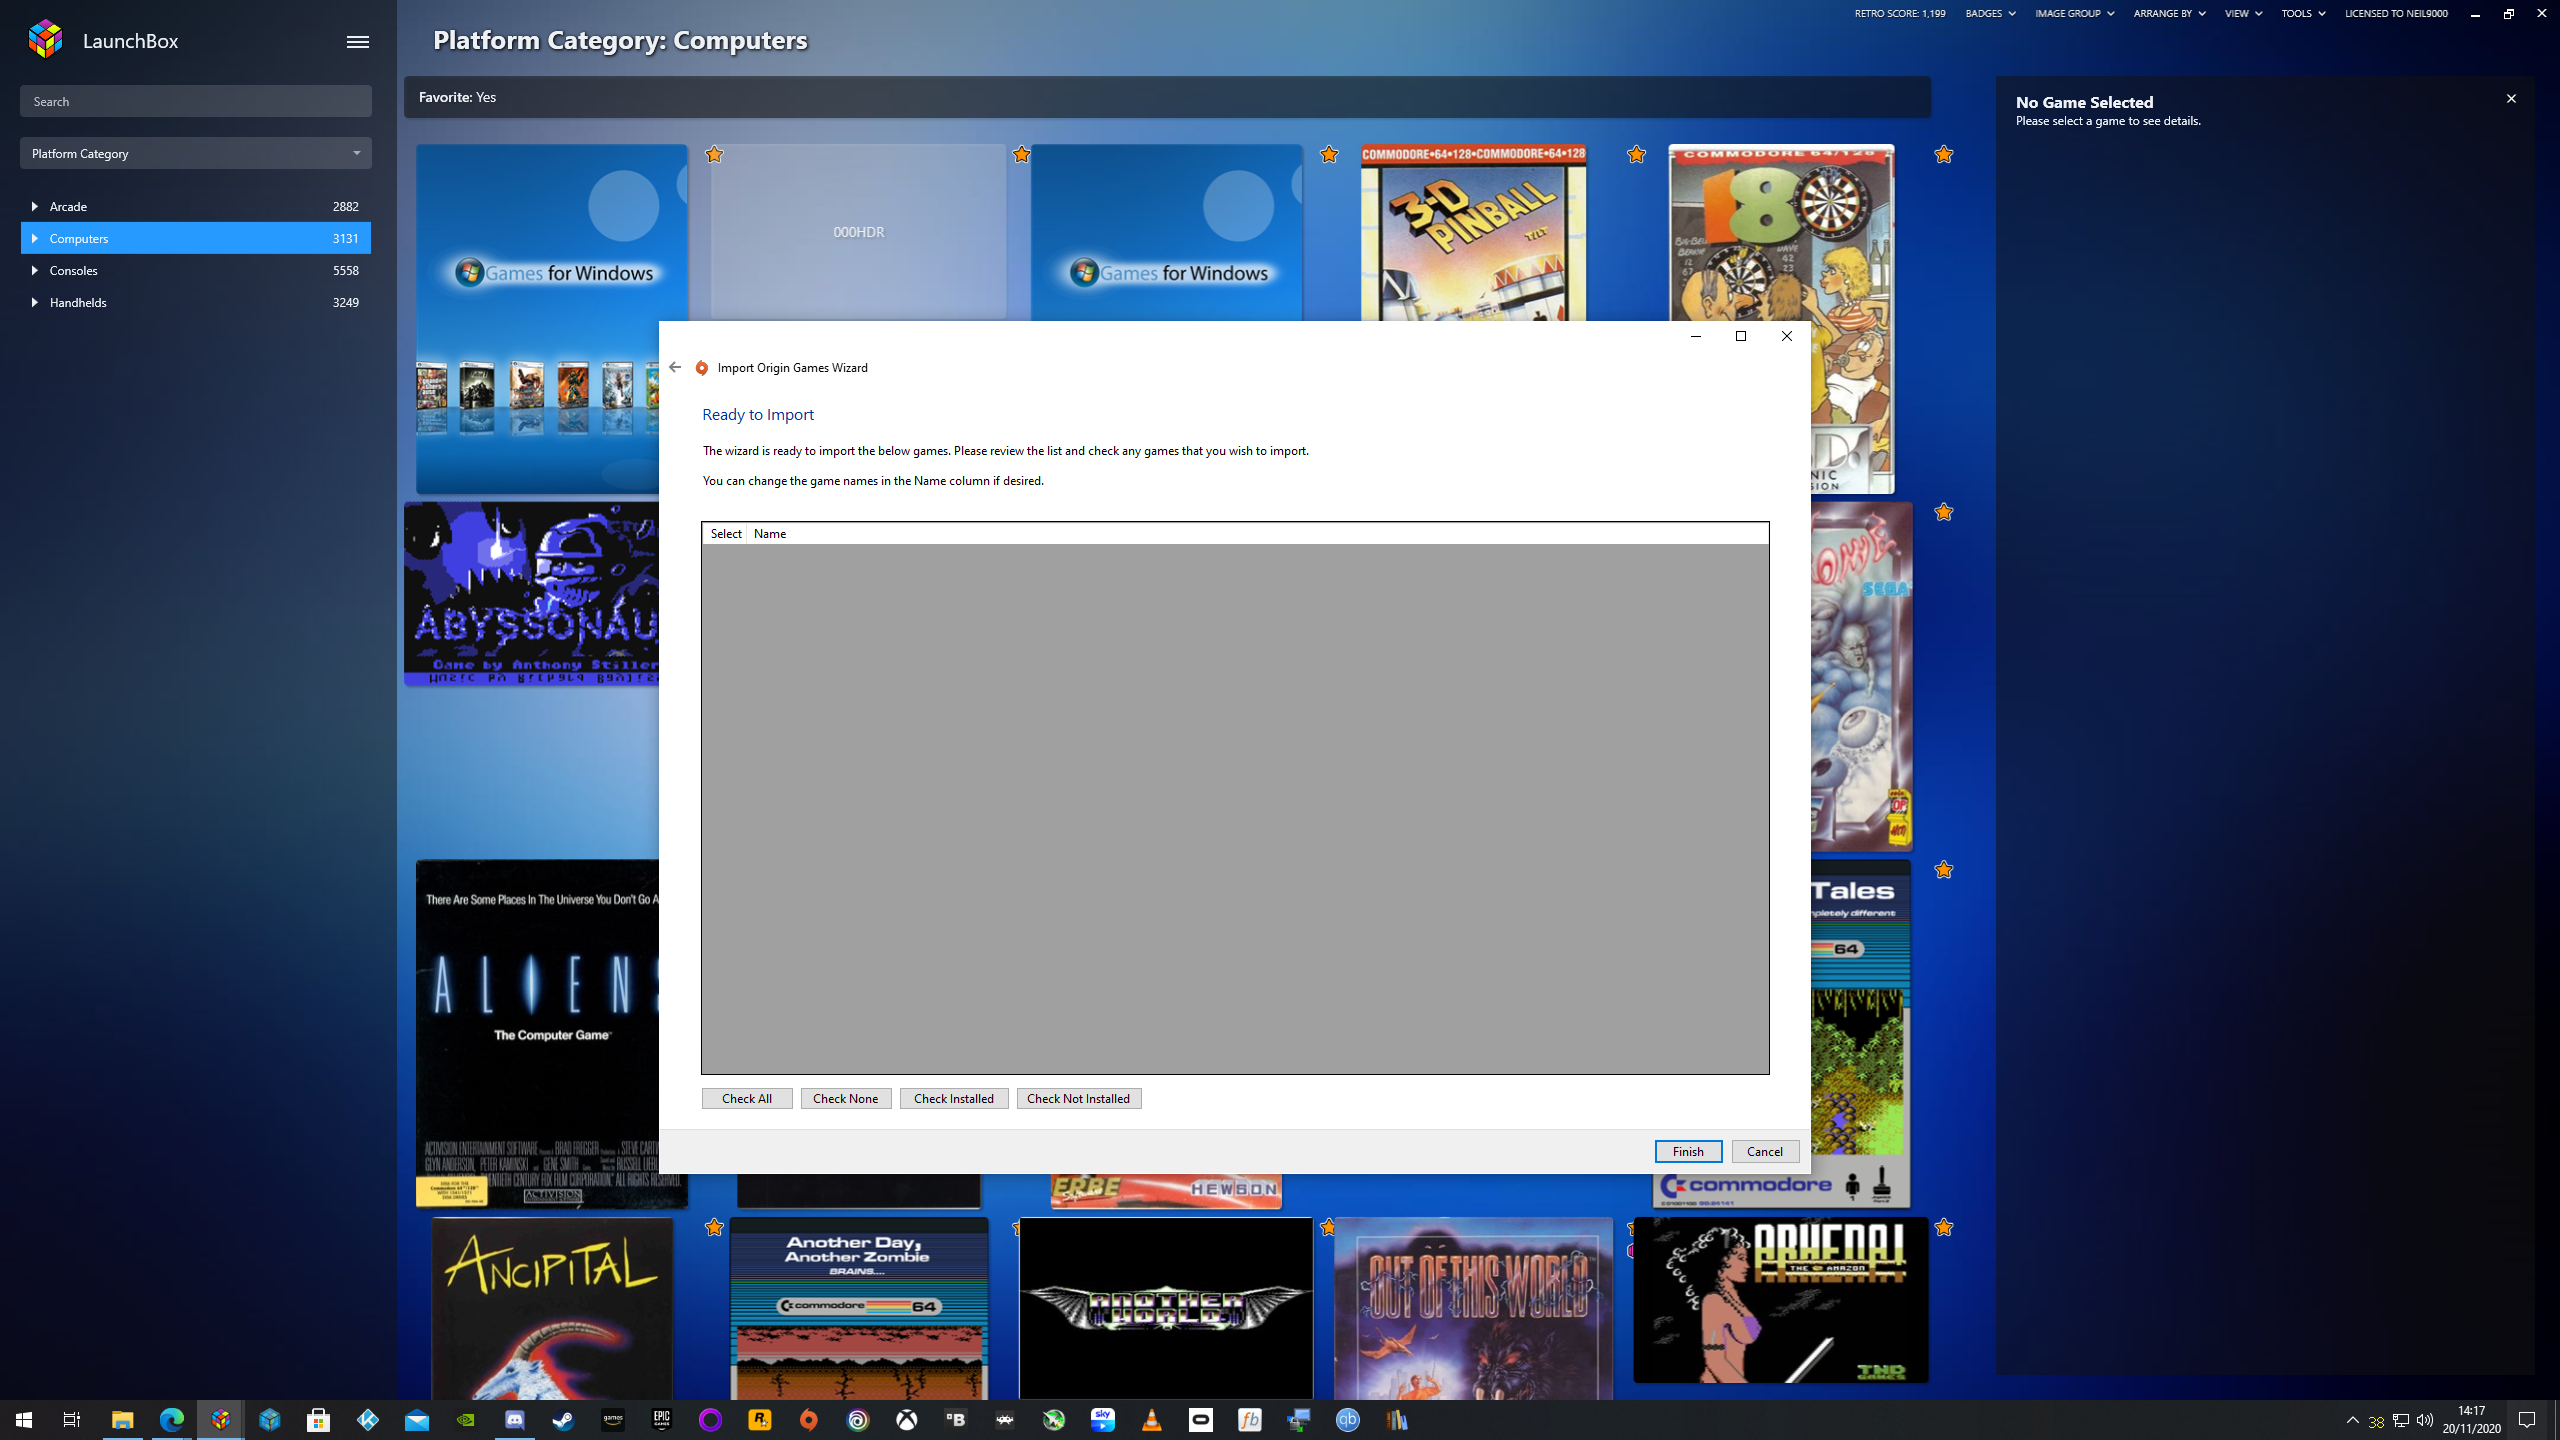This screenshot has height=1440, width=2560.
Task: Open Sky Go from taskbar
Action: click(1103, 1419)
